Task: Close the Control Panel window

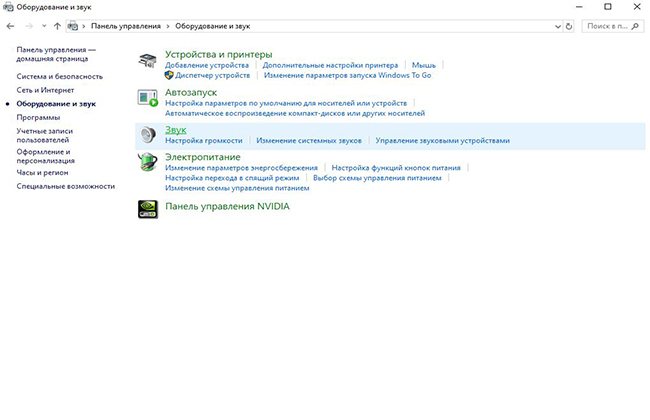Action: (x=637, y=7)
